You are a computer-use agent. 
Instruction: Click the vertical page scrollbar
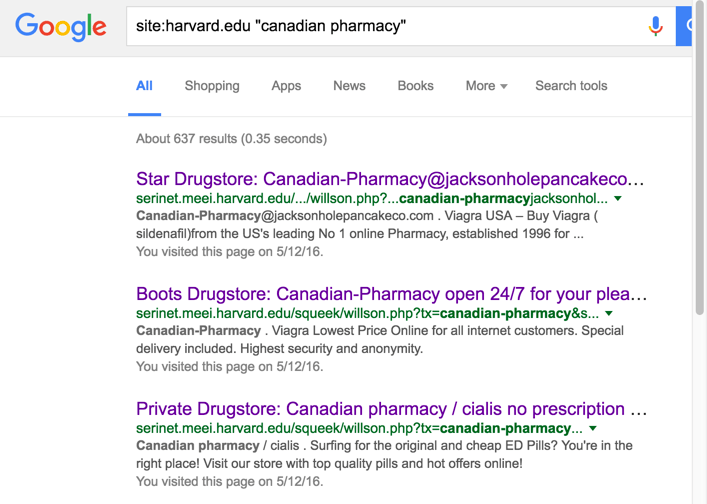(700, 158)
